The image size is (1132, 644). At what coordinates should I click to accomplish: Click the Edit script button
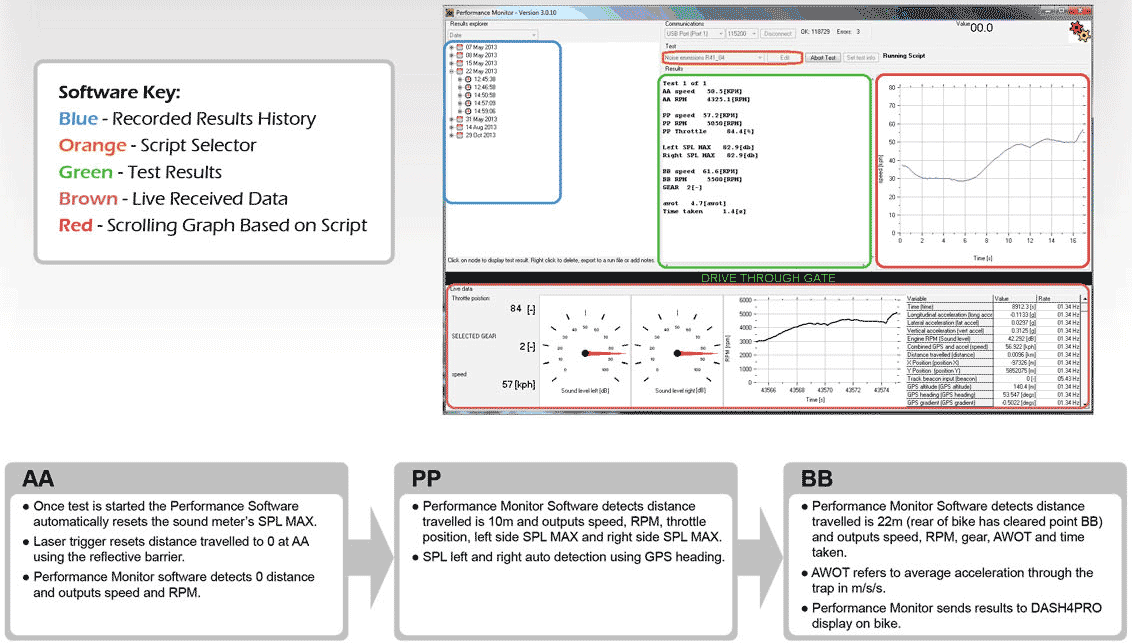click(x=784, y=58)
